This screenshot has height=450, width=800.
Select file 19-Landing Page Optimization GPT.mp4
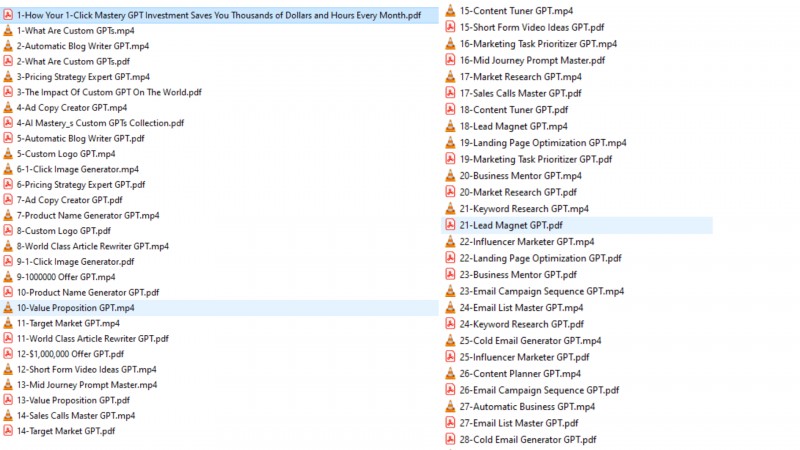[543, 143]
